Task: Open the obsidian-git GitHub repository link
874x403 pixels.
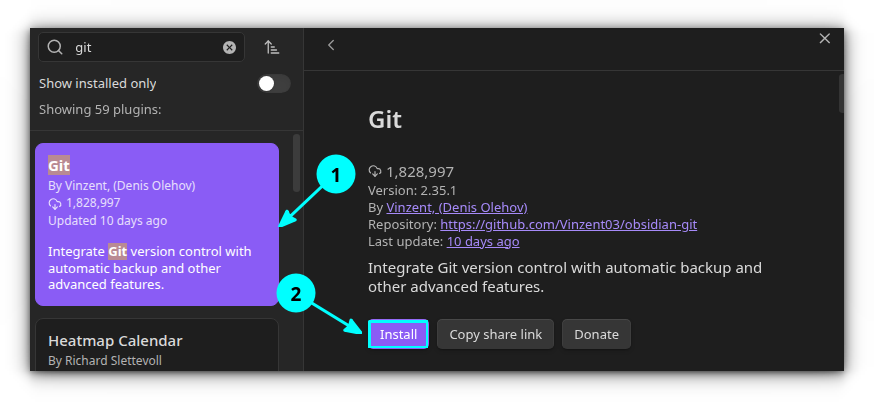Action: 568,224
